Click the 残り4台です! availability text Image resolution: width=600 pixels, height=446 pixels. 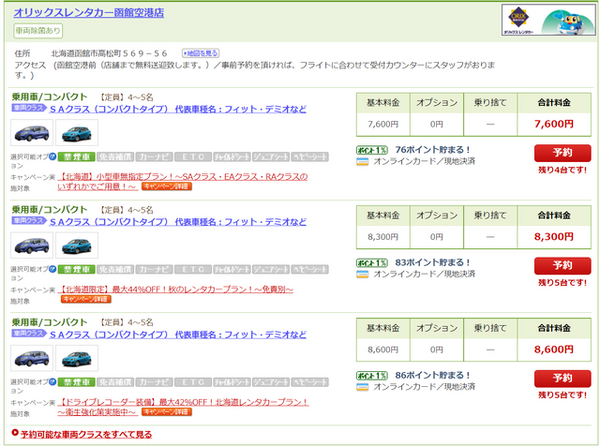point(562,170)
